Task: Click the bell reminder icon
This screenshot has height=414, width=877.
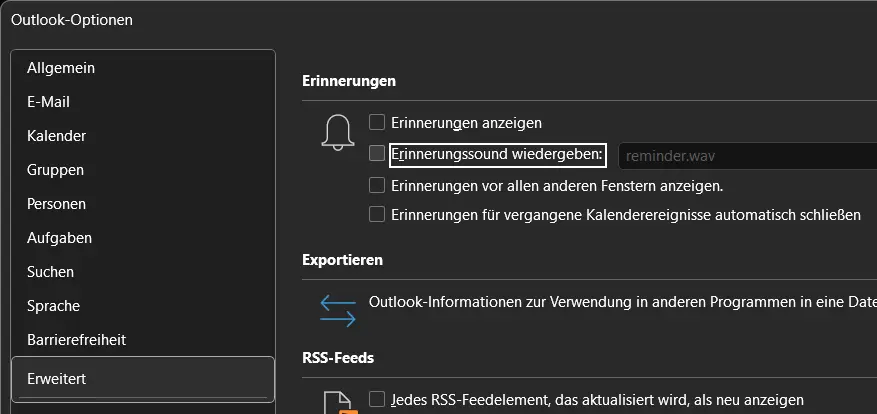Action: click(338, 132)
